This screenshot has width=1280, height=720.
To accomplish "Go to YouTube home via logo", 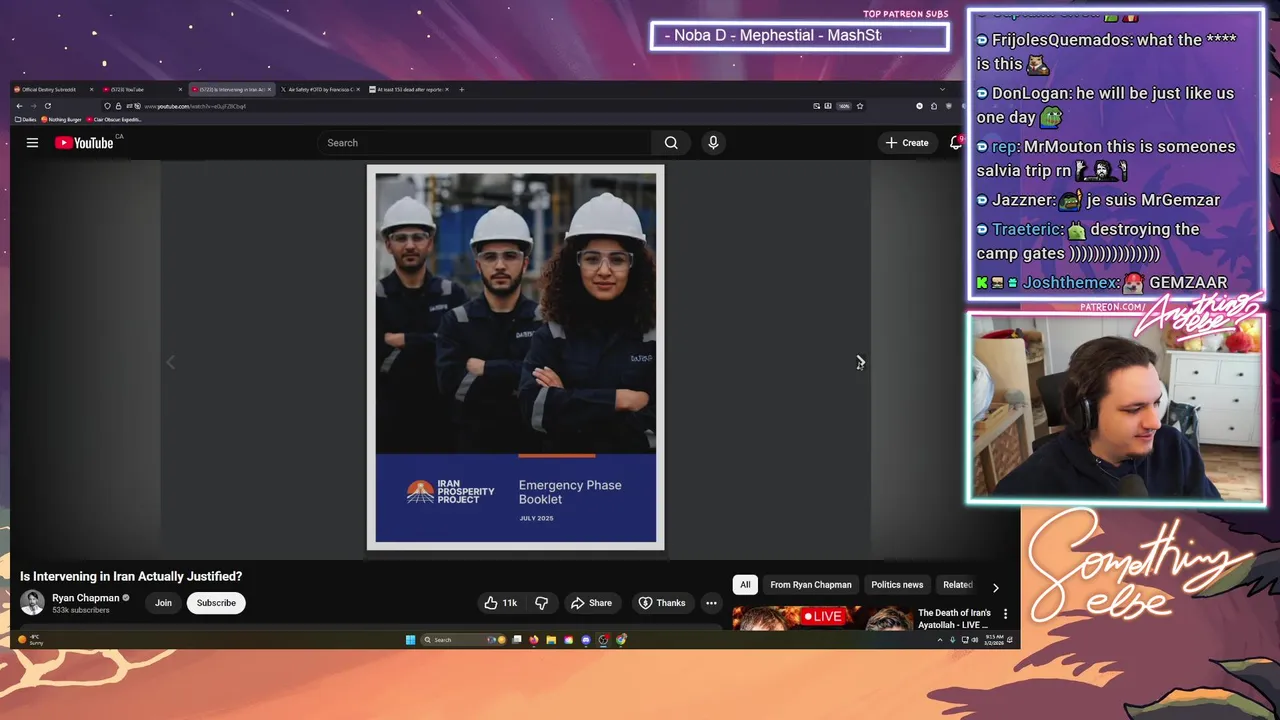I will pos(84,143).
